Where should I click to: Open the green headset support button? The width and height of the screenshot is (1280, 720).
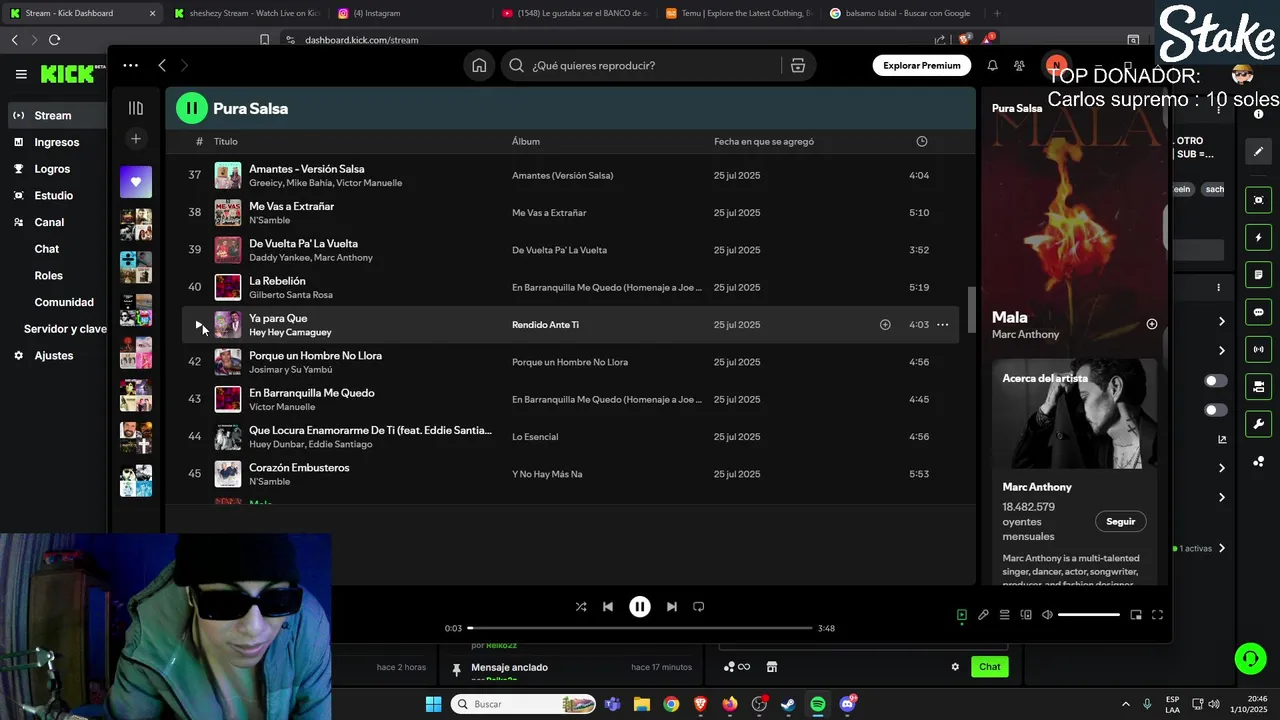(x=1250, y=658)
